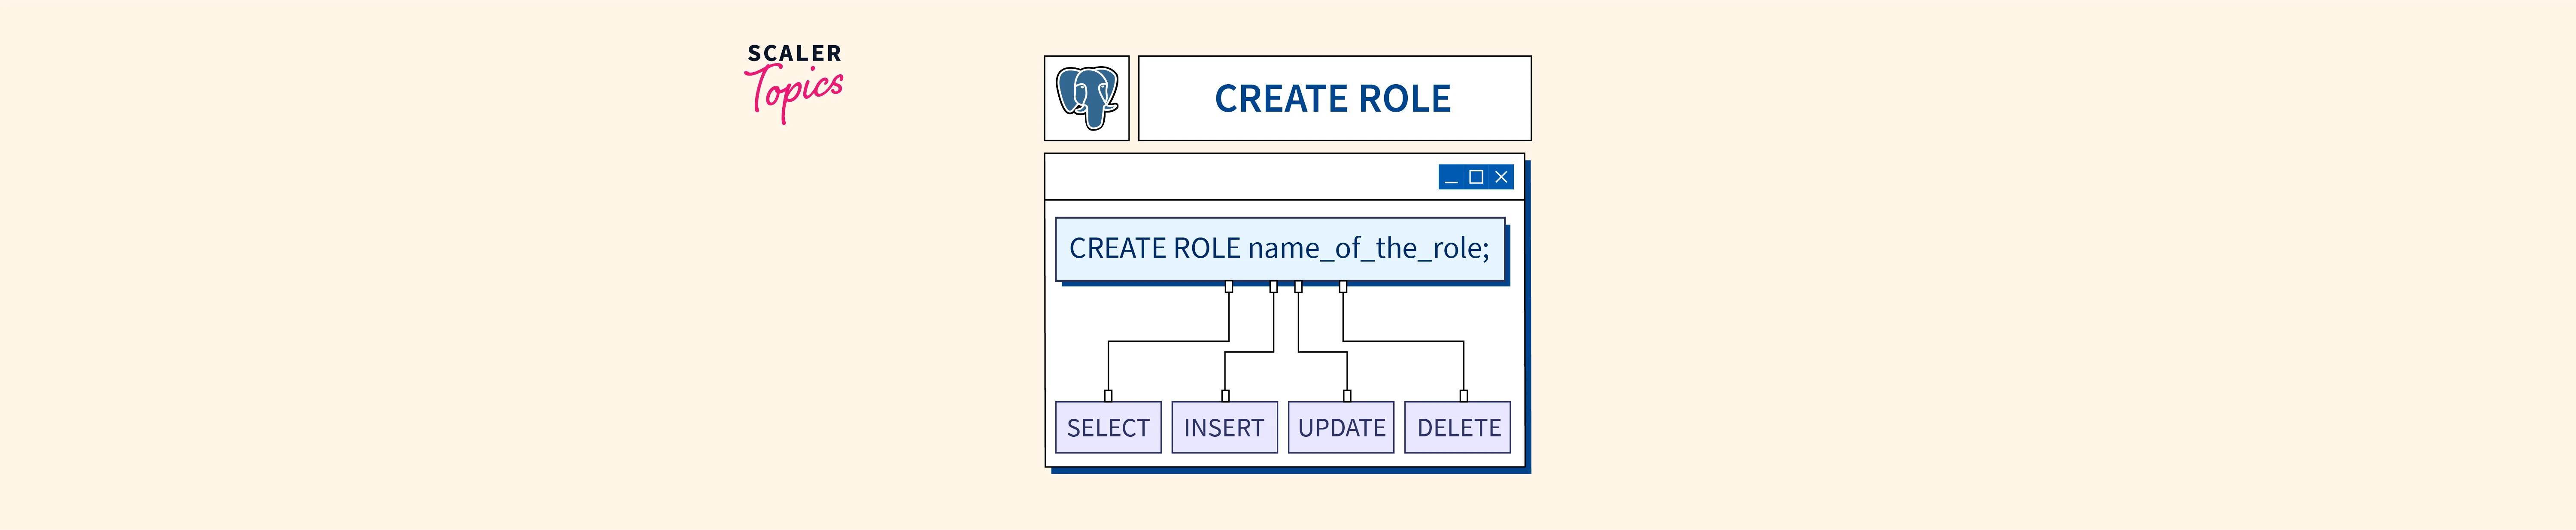The width and height of the screenshot is (2576, 530).
Task: Click the empty window title bar
Action: point(1240,178)
